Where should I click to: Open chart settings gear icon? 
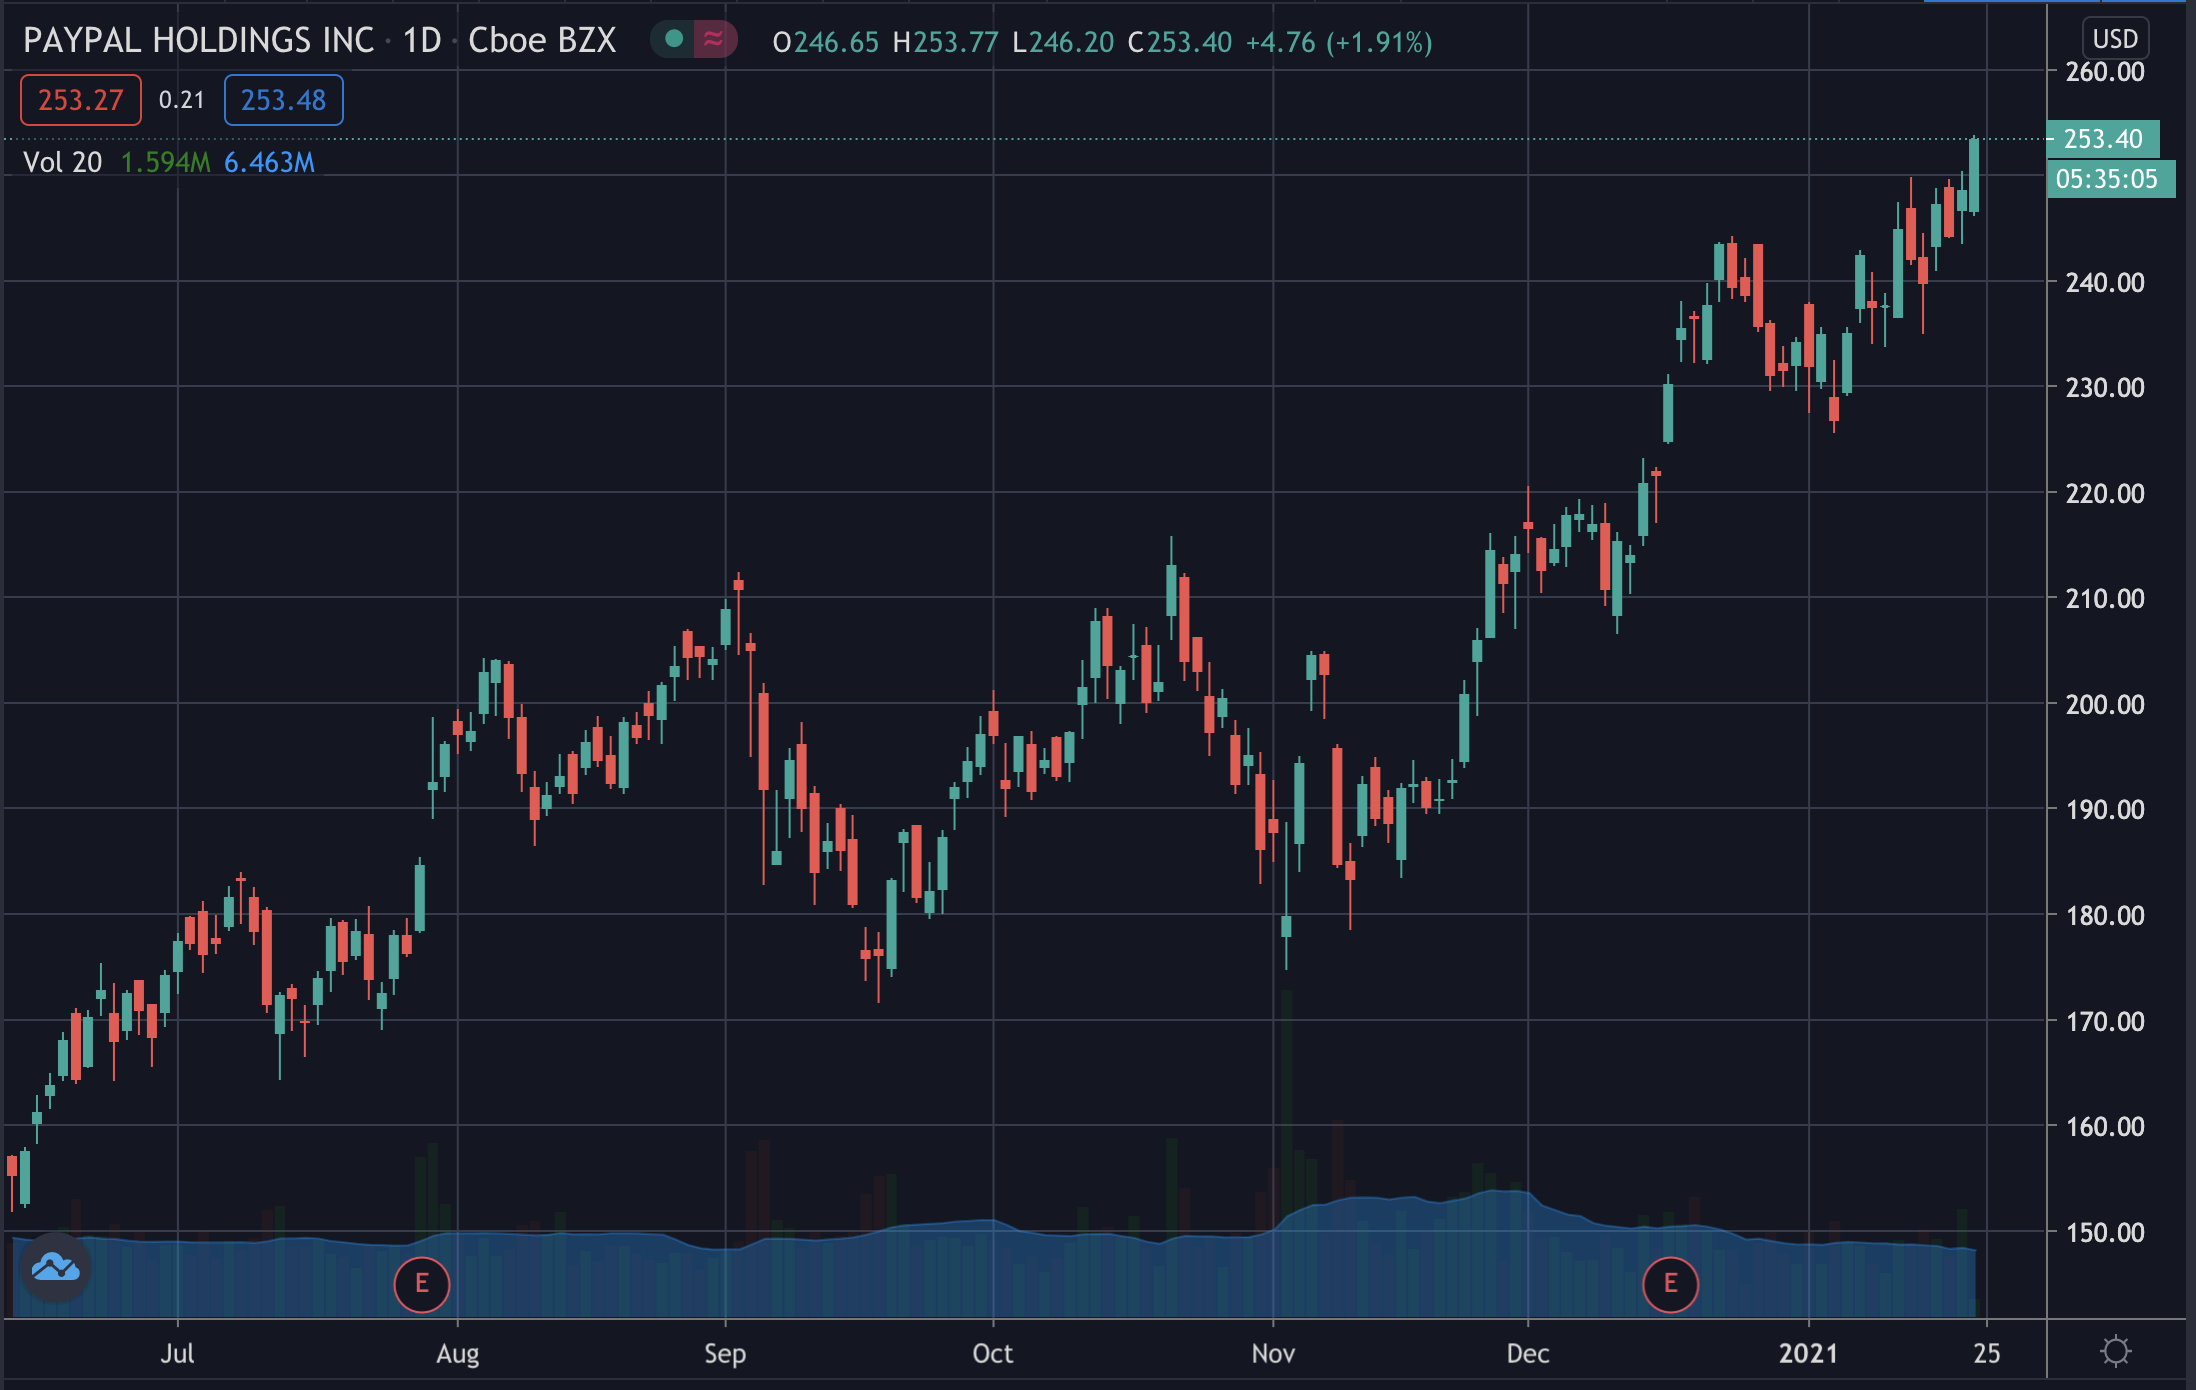point(2116,1352)
